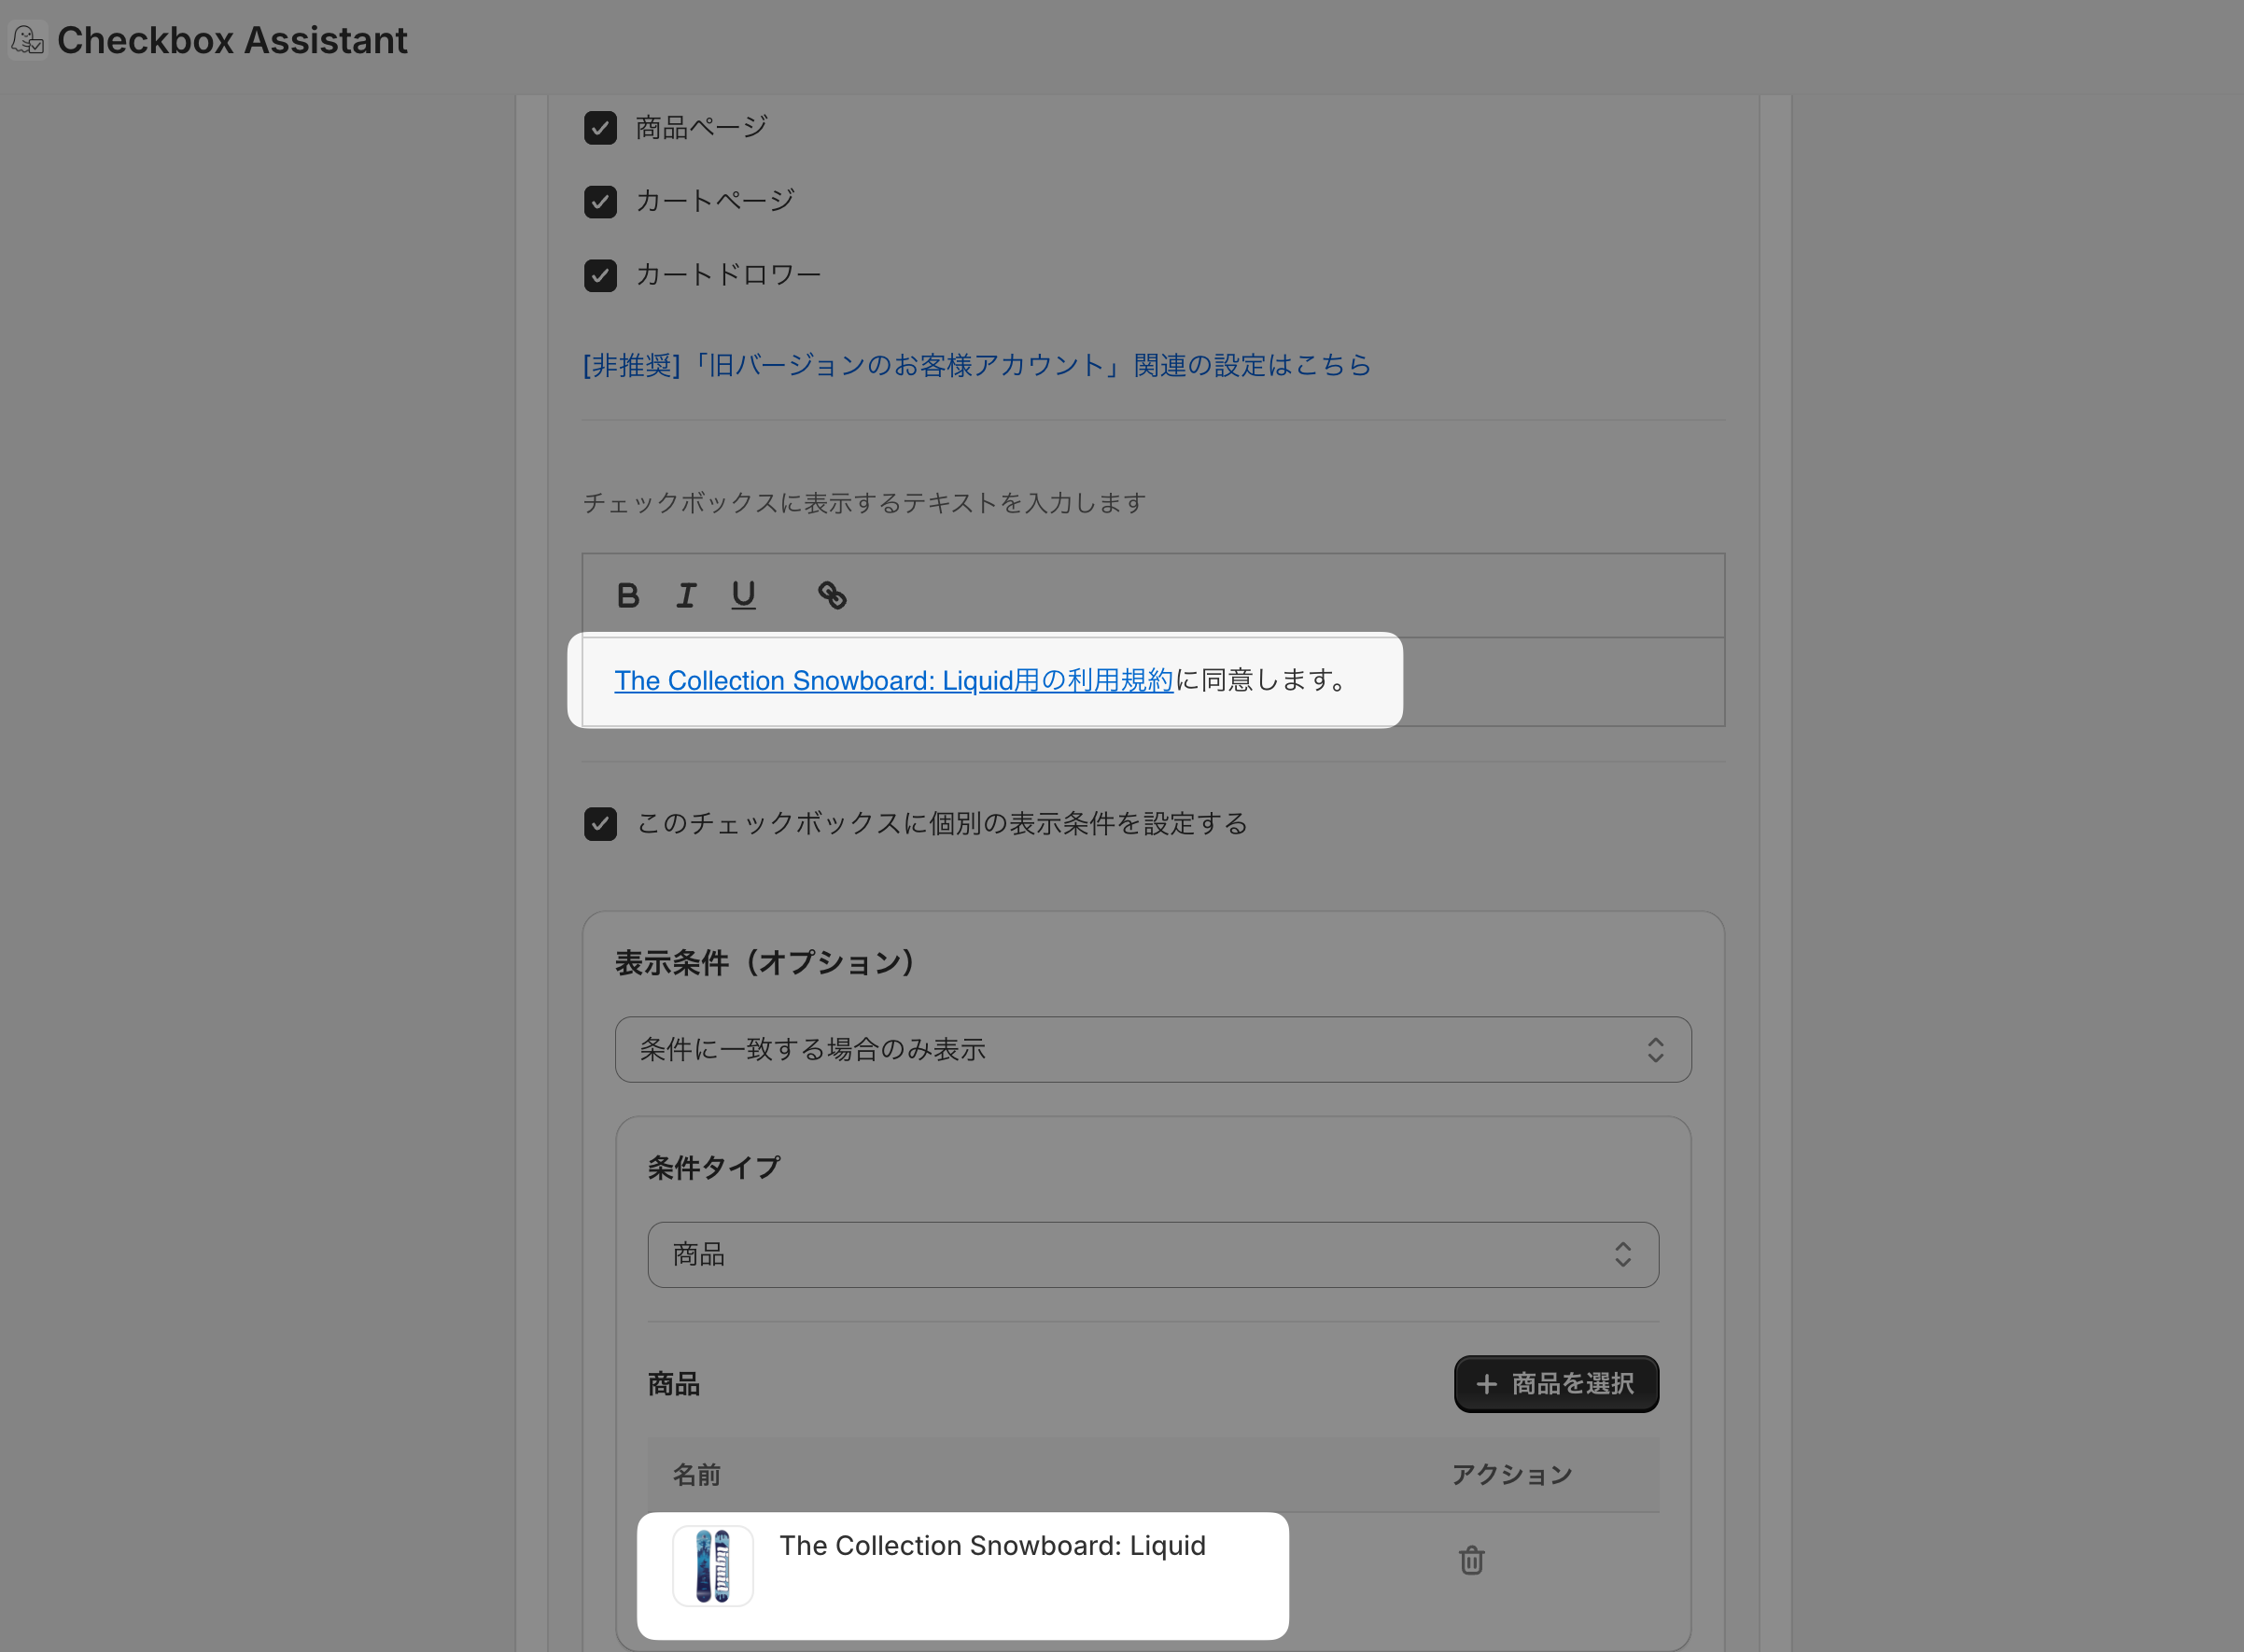The image size is (2244, 1652).
Task: Click the Checkbox Assistant app logo icon
Action: (27, 40)
